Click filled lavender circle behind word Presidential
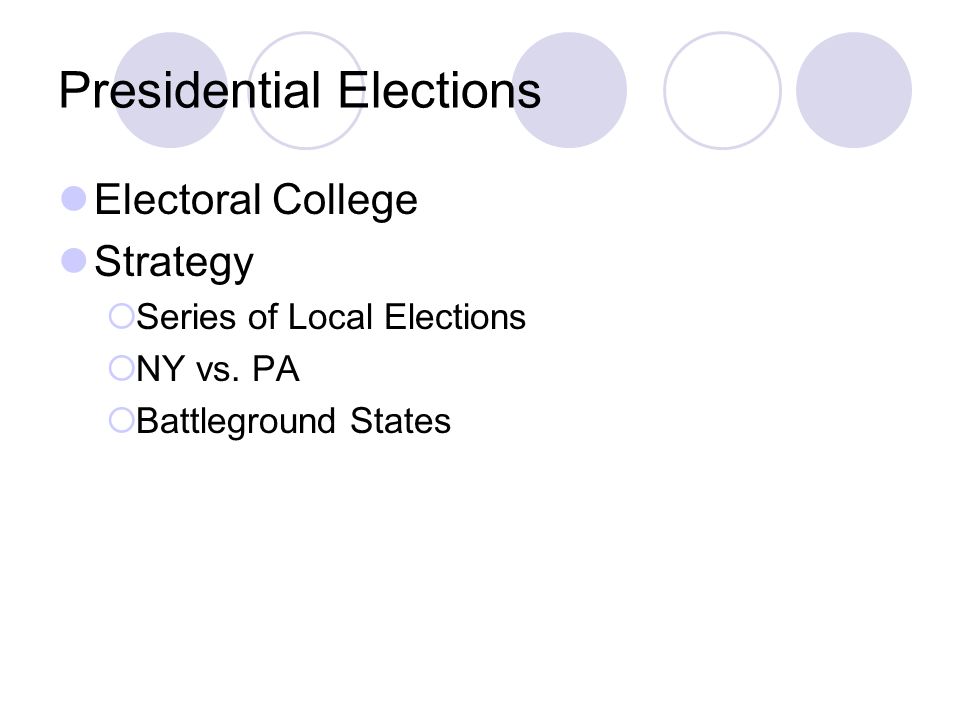The width and height of the screenshot is (960, 720). point(171,90)
